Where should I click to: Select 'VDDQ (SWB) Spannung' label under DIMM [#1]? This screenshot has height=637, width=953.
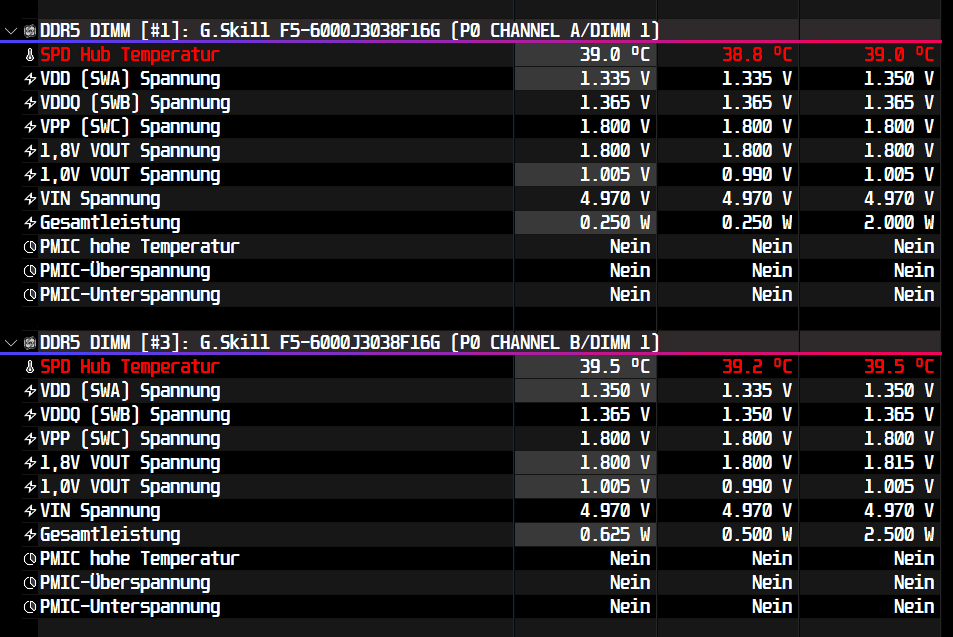[x=135, y=103]
